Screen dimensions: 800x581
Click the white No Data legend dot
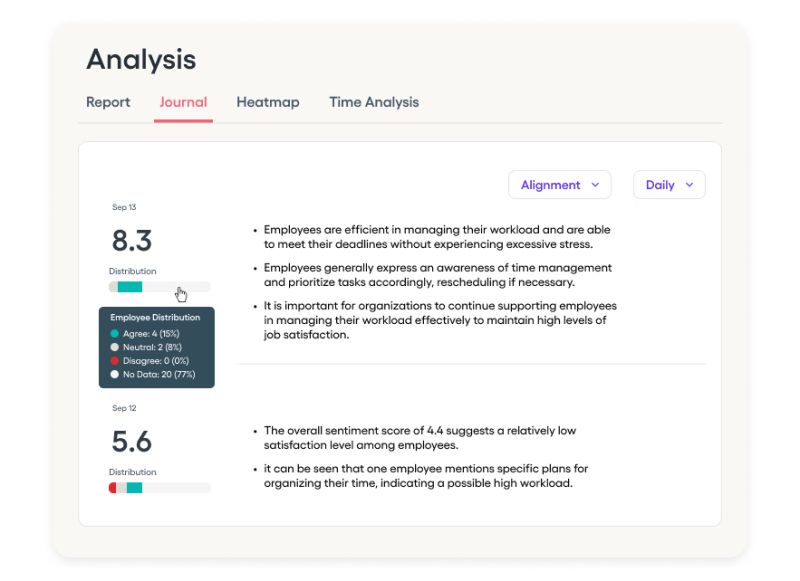coord(115,375)
